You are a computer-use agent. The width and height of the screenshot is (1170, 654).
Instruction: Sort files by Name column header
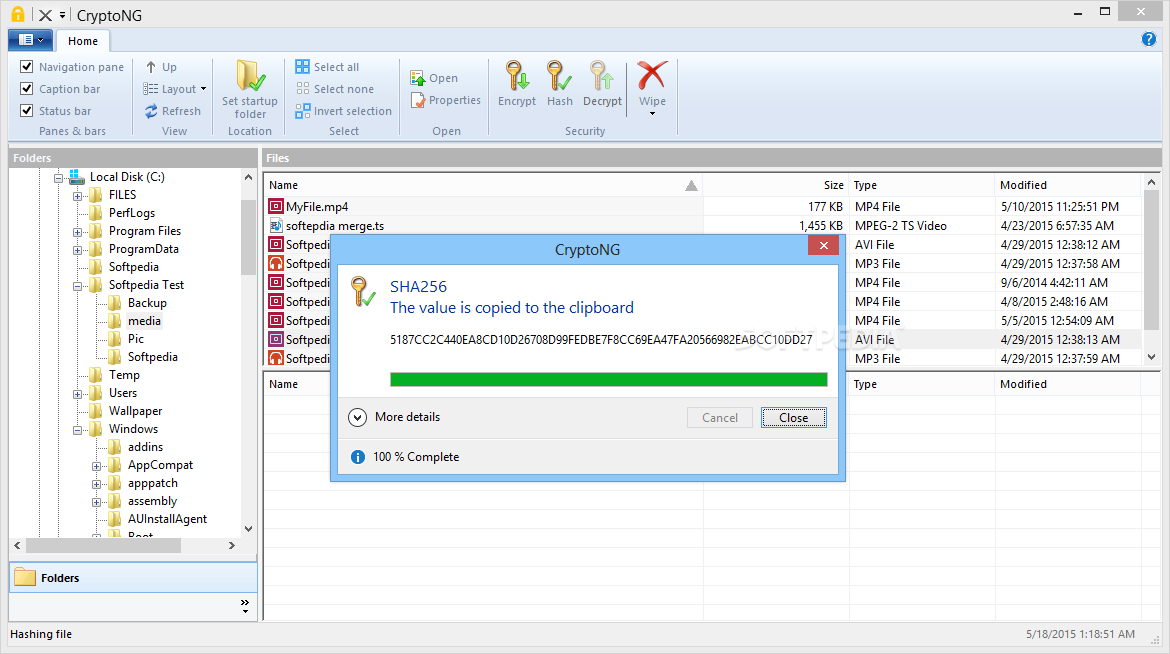482,184
